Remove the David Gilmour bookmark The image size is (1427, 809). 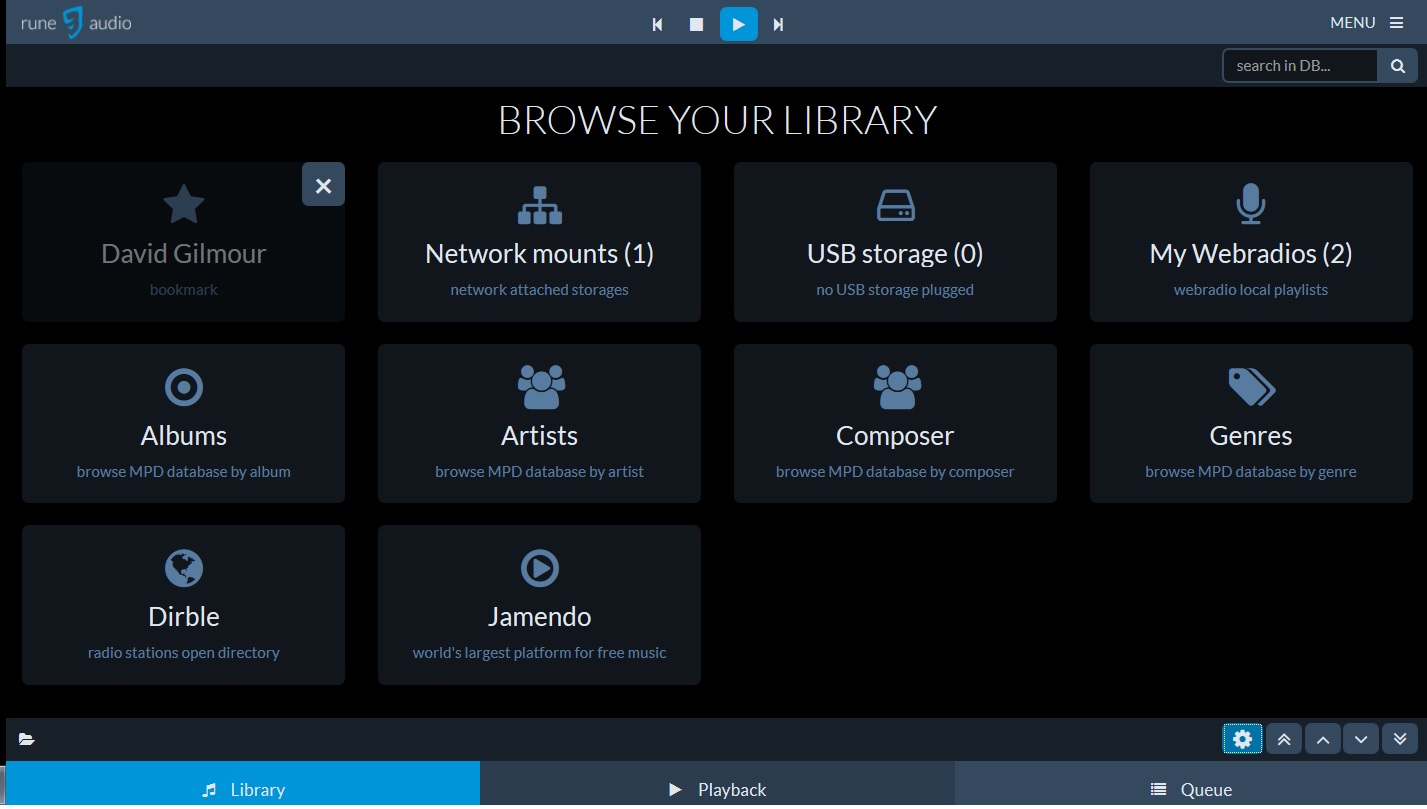click(323, 185)
